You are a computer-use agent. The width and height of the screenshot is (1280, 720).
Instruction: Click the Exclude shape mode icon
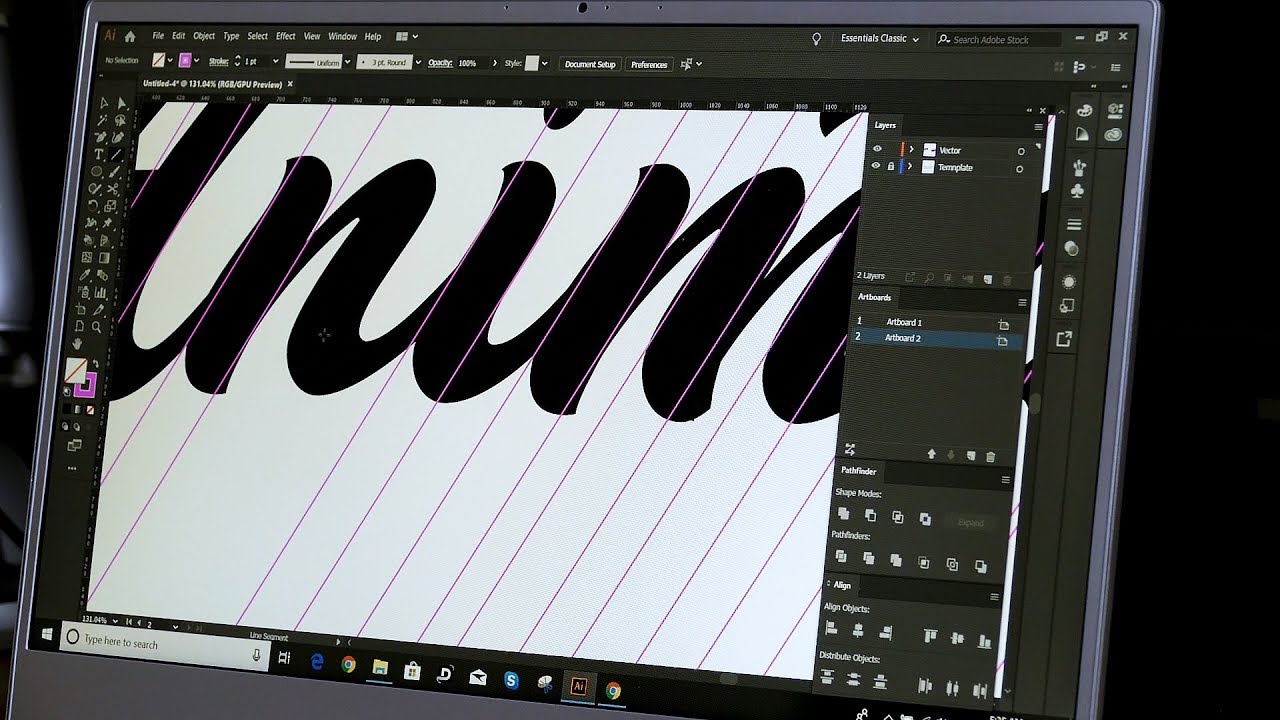[x=925, y=518]
